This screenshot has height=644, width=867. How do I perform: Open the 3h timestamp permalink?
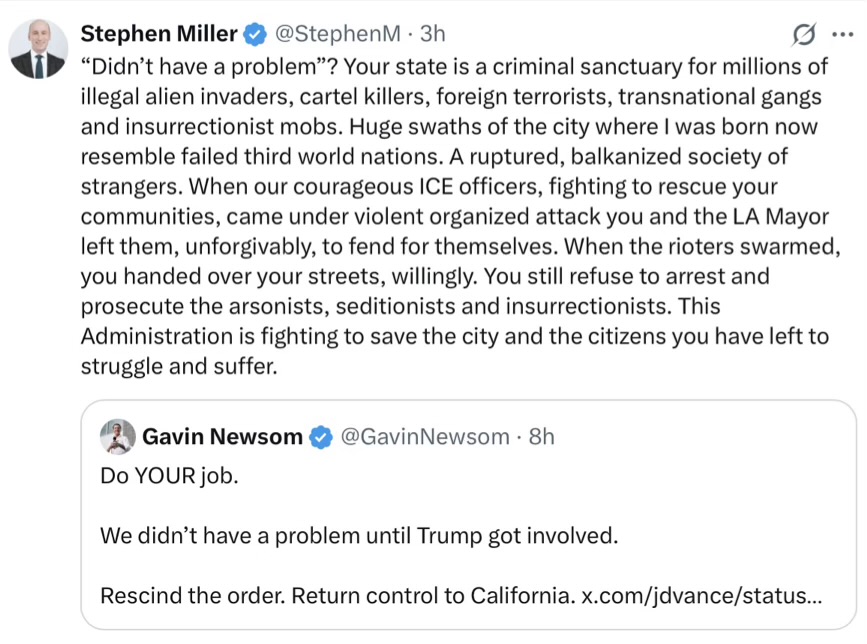pyautogui.click(x=432, y=34)
